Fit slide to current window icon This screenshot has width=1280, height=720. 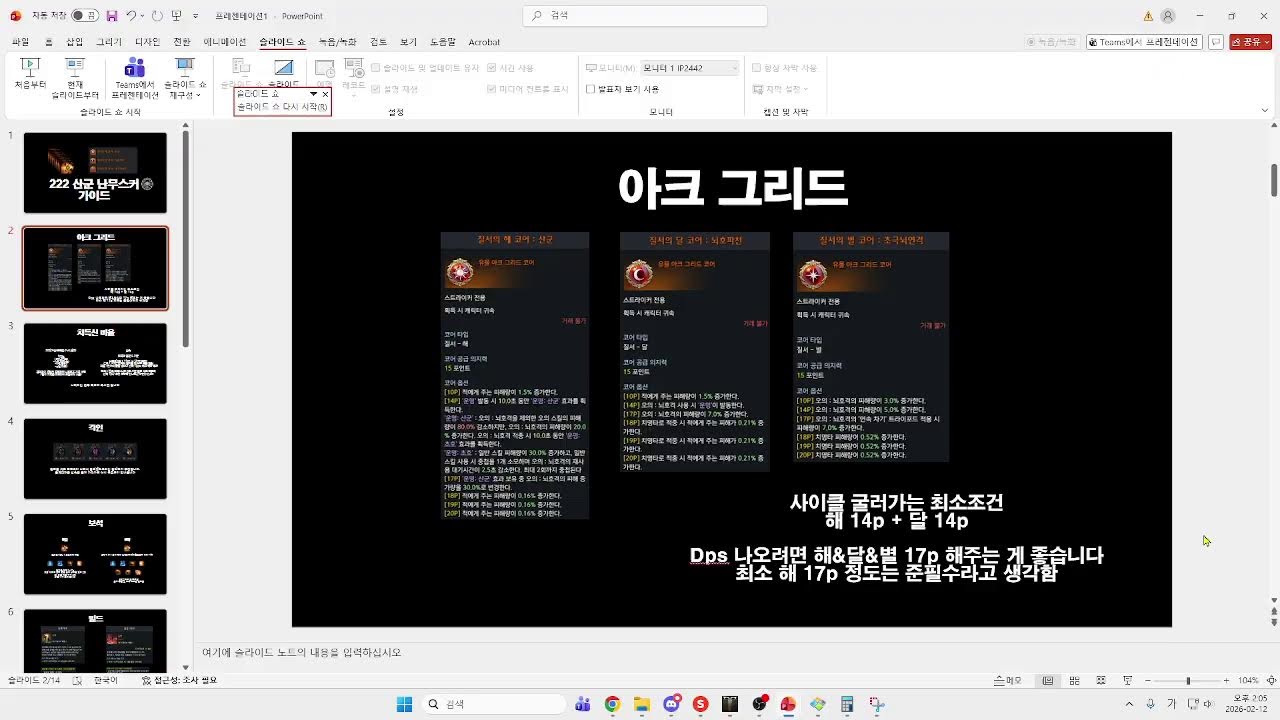point(1270,680)
